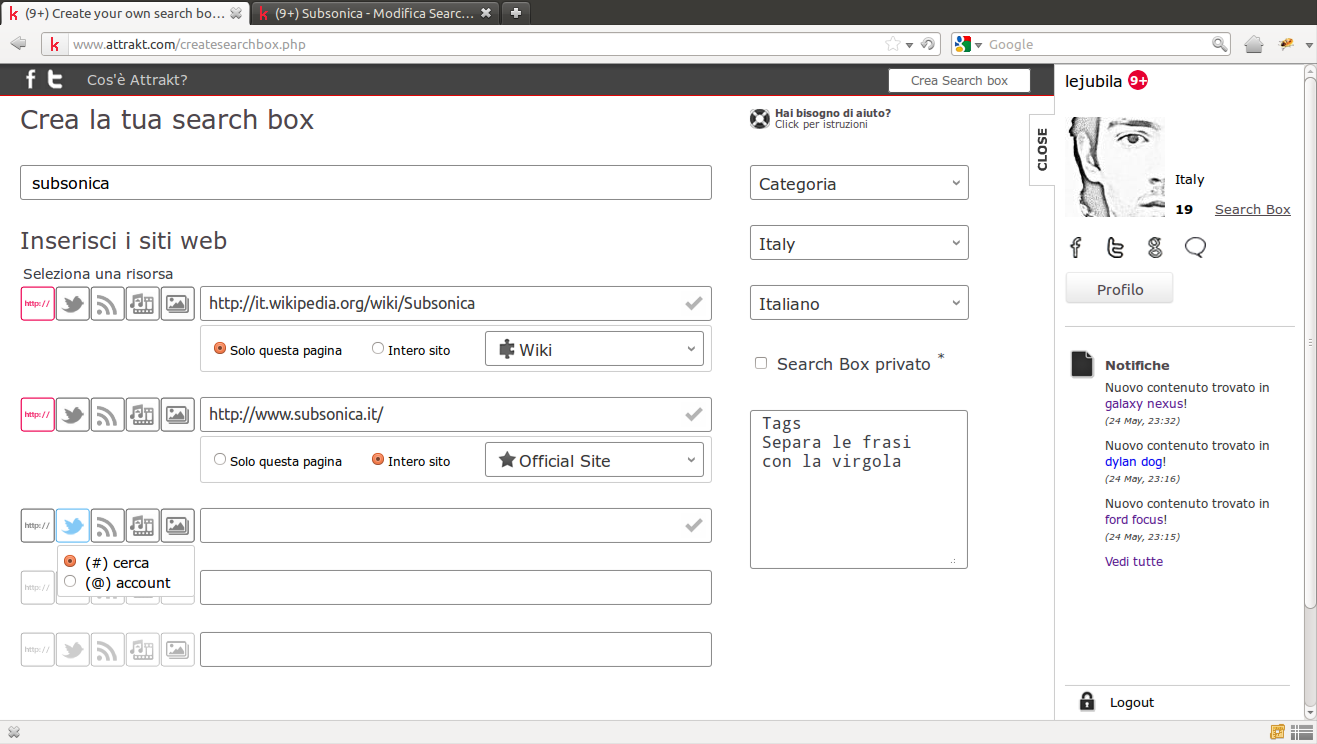Click speech bubble icon in profile sidebar
The height and width of the screenshot is (744, 1317).
tap(1195, 247)
